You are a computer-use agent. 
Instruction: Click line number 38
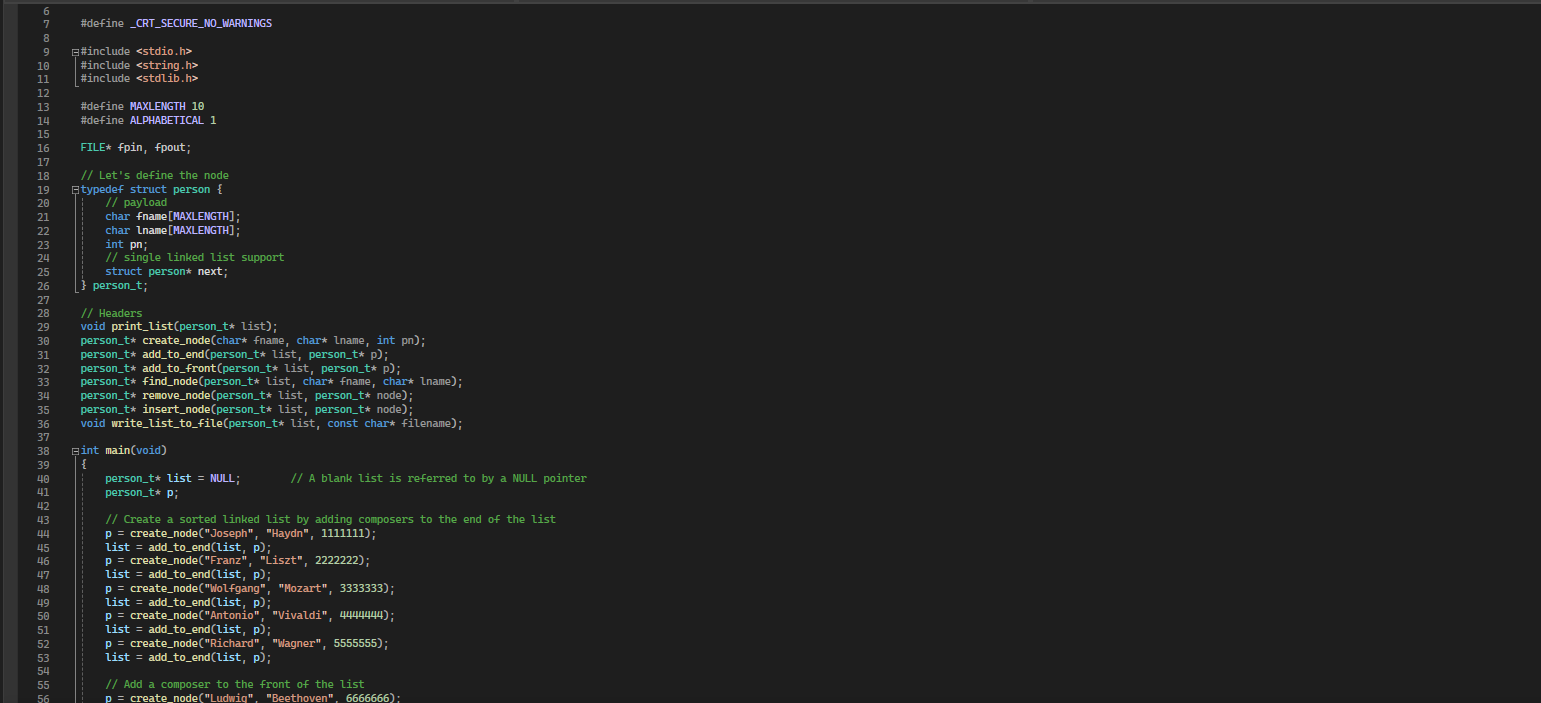pyautogui.click(x=42, y=450)
